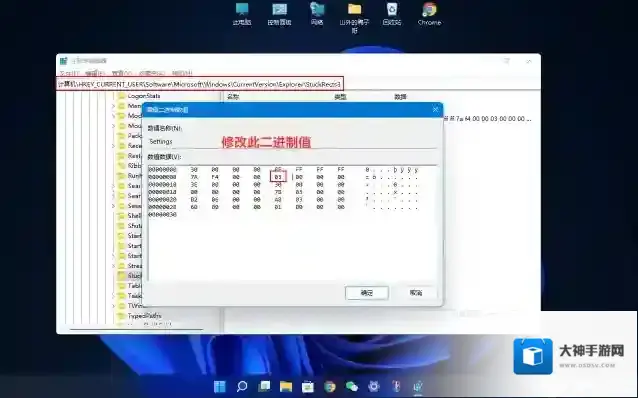Confirm the dialog with 确定 (OK)
The height and width of the screenshot is (398, 638).
pyautogui.click(x=367, y=293)
